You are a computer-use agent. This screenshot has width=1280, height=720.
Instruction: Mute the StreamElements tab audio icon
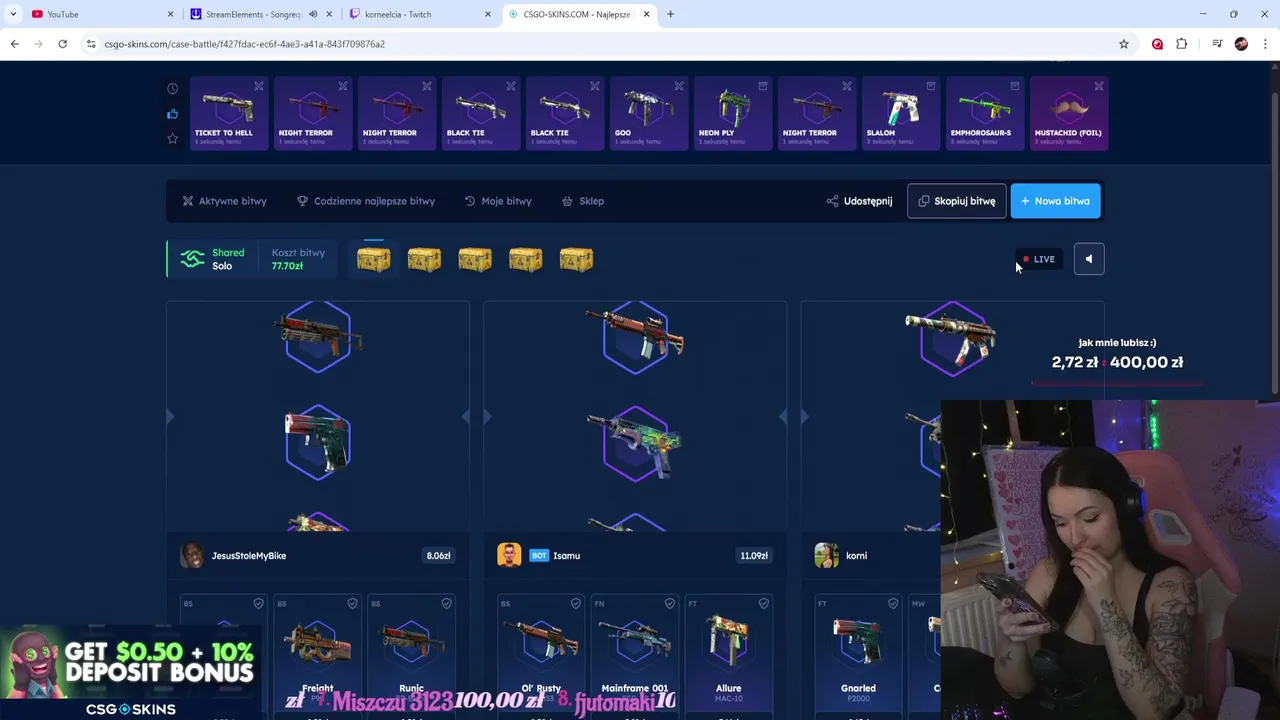pos(313,14)
